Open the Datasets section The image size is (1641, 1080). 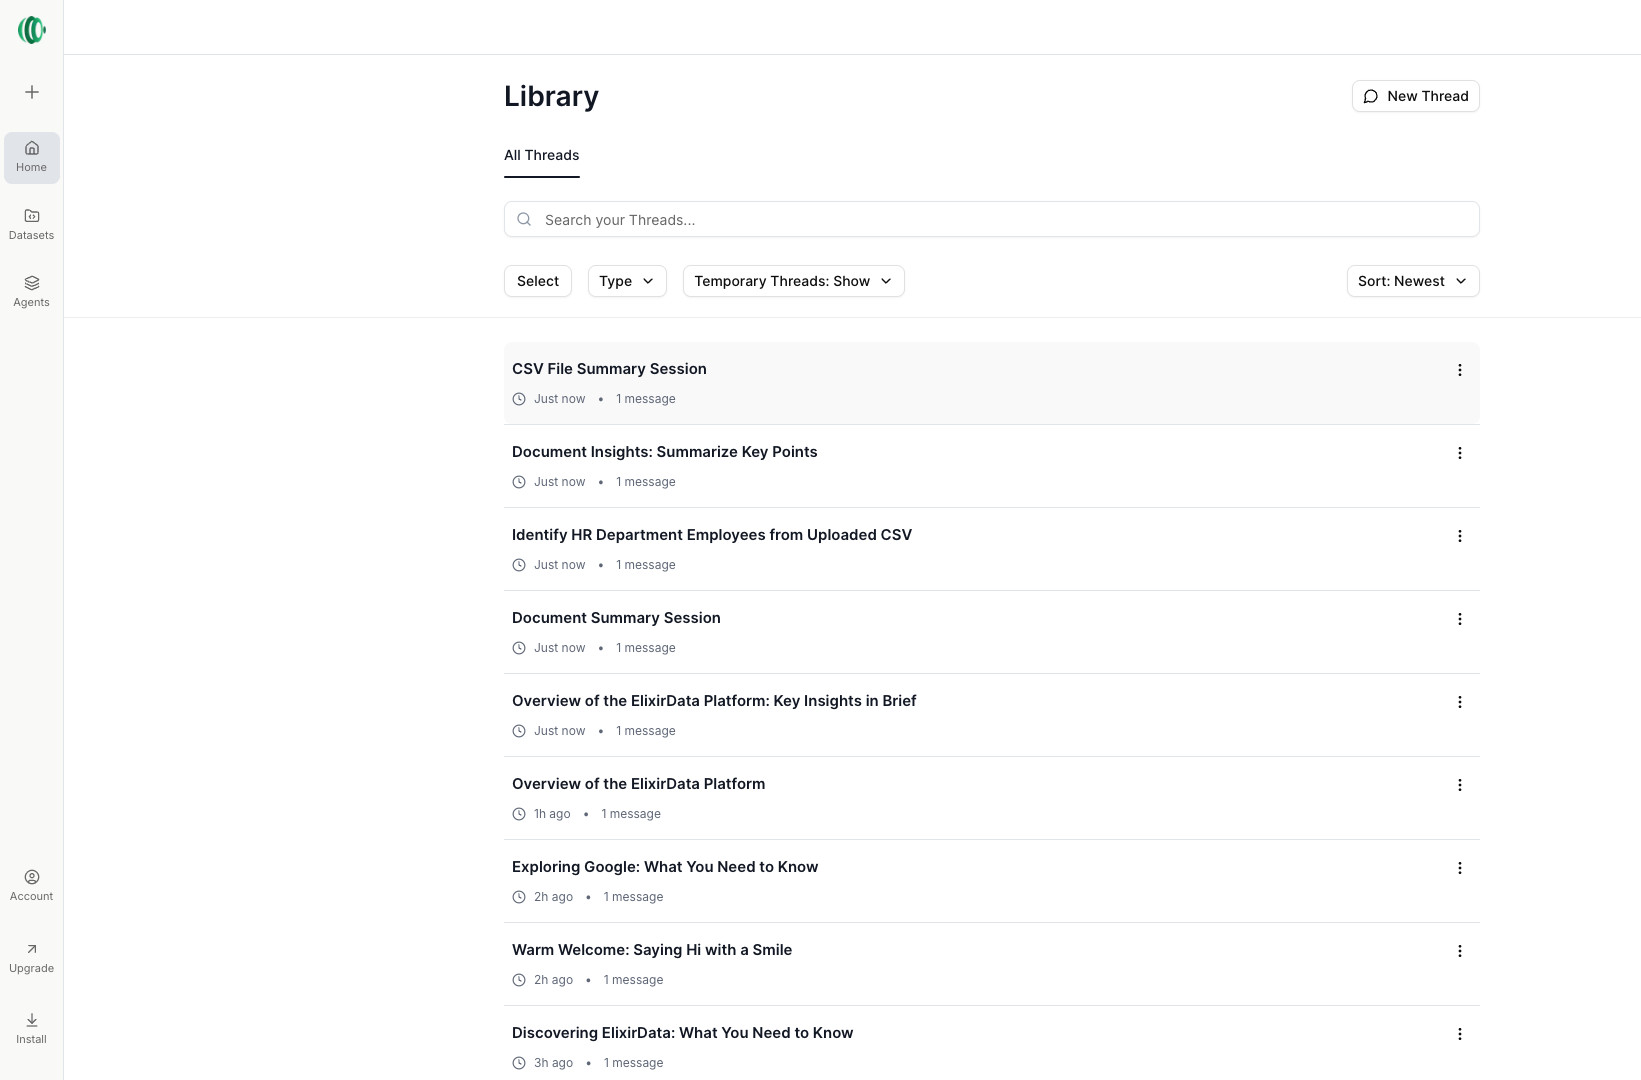[x=32, y=224]
